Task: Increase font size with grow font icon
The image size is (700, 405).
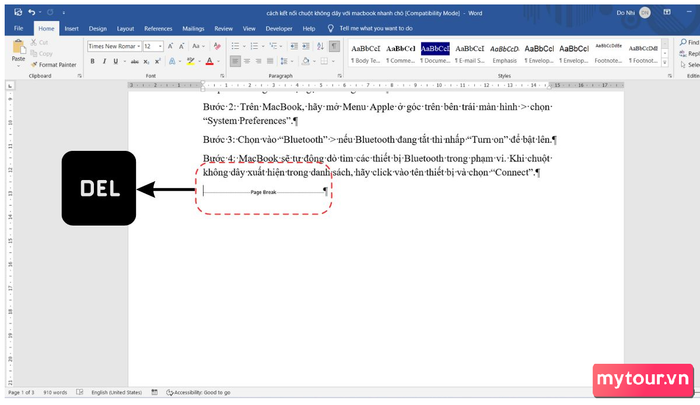Action: 171,46
